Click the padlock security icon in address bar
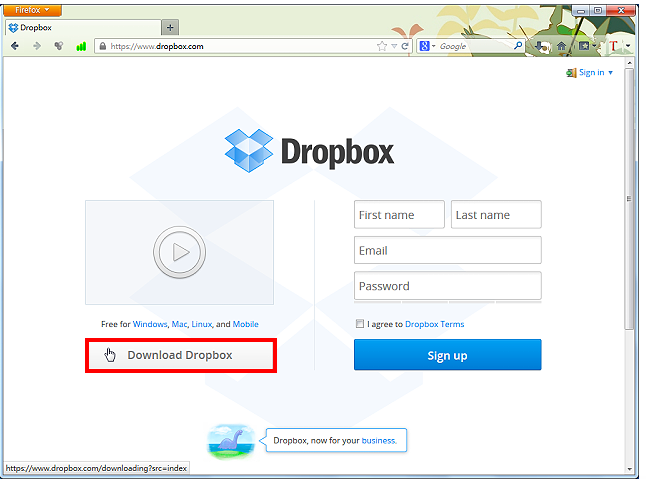646x479 pixels. [103, 46]
